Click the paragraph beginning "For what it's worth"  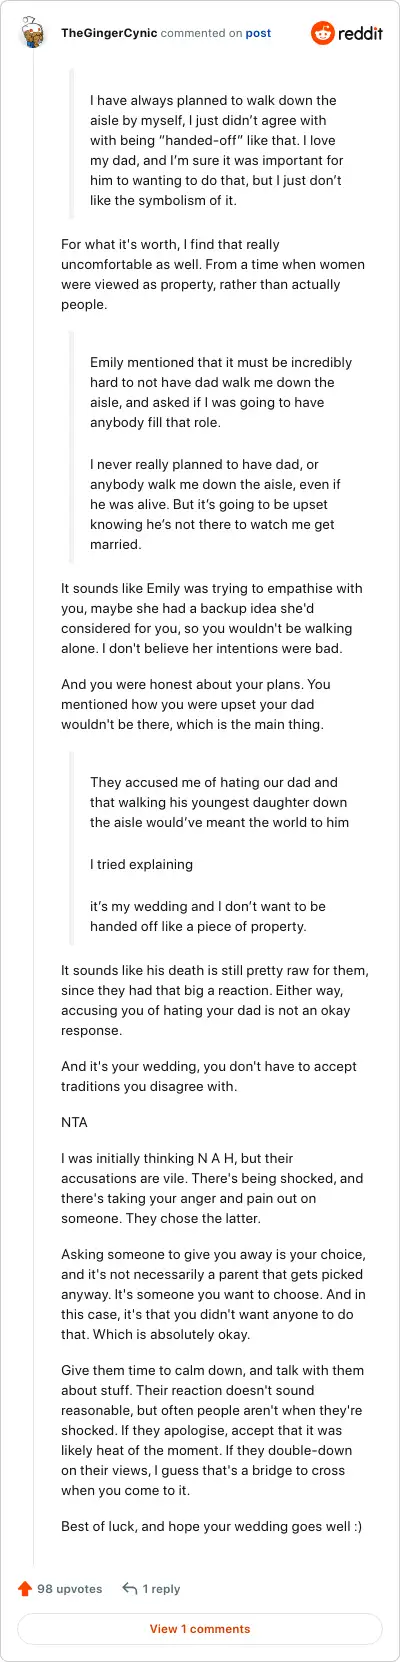point(213,274)
